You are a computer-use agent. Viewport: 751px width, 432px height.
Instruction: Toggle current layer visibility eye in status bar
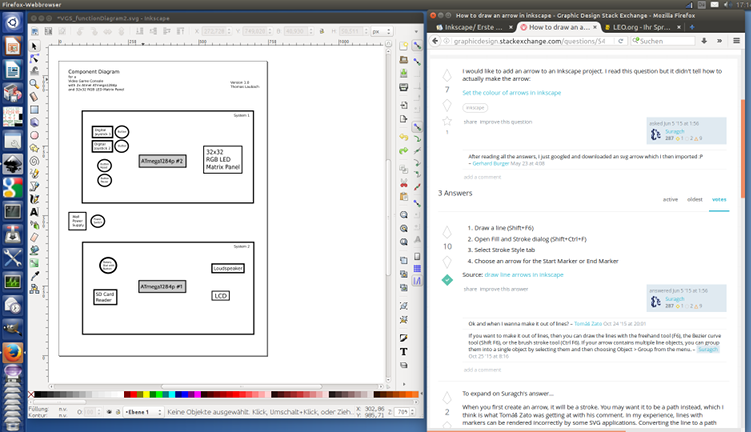(110, 412)
